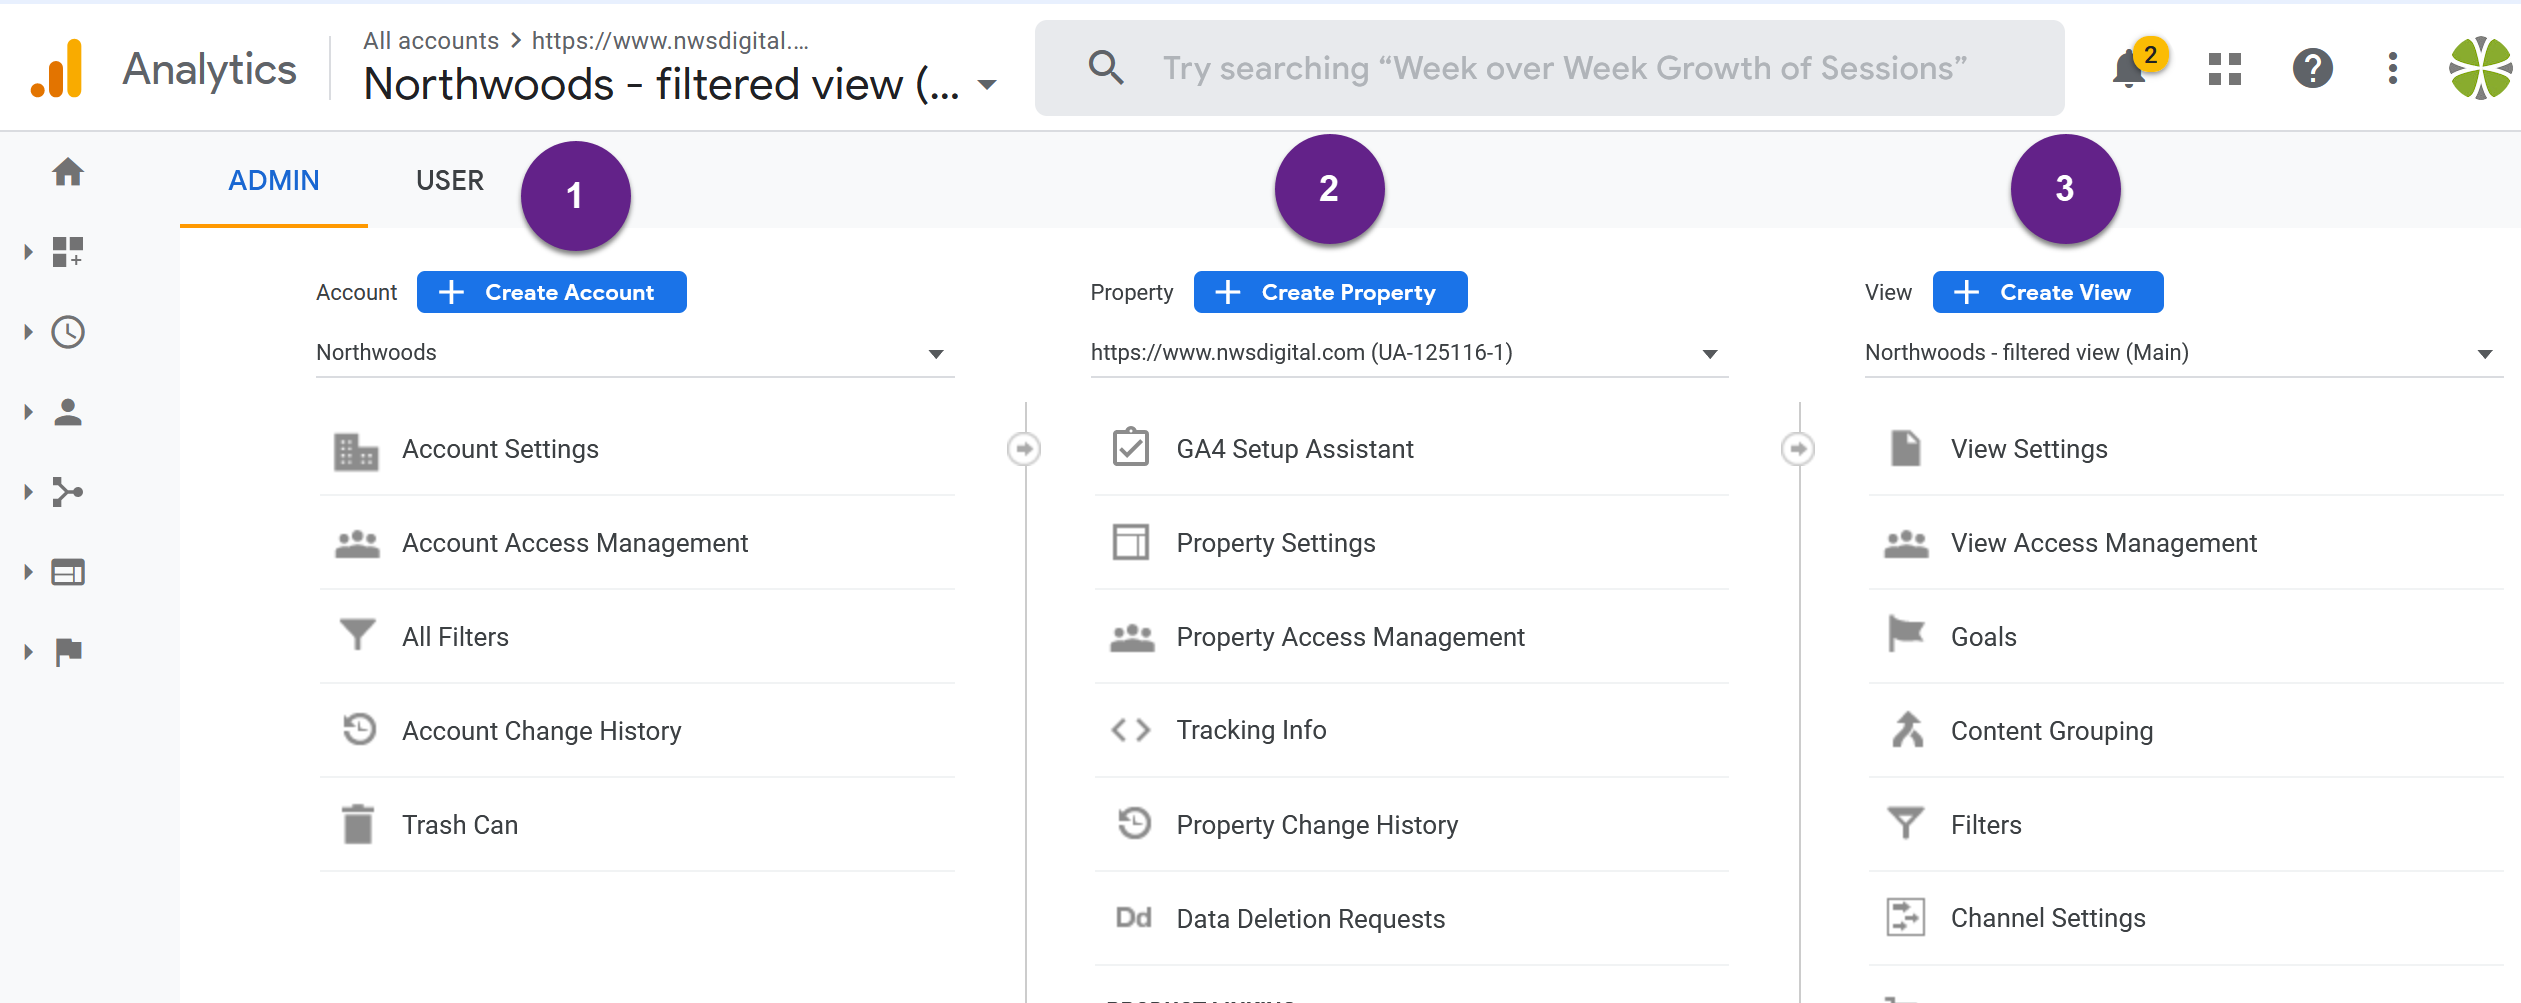Screen dimensions: 2521x1003
Task: Expand the Audience sidebar section arrow
Action: click(x=28, y=412)
